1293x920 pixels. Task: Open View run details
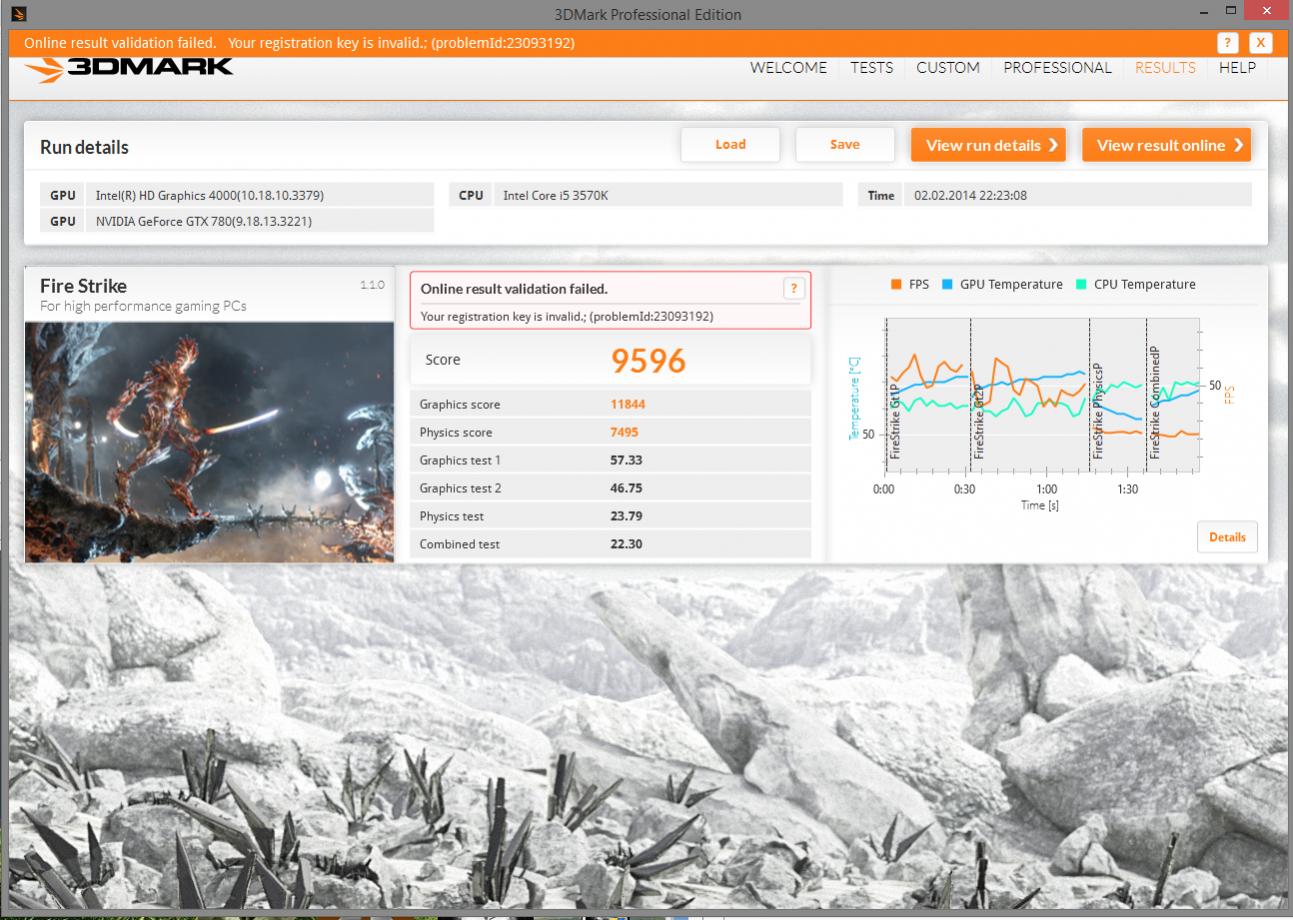pos(988,145)
